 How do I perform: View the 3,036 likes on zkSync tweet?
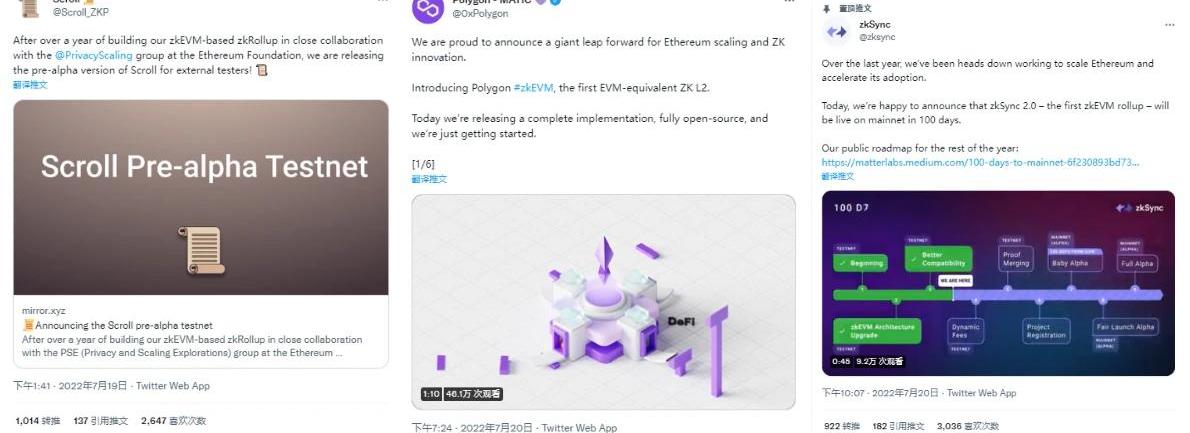point(968,427)
